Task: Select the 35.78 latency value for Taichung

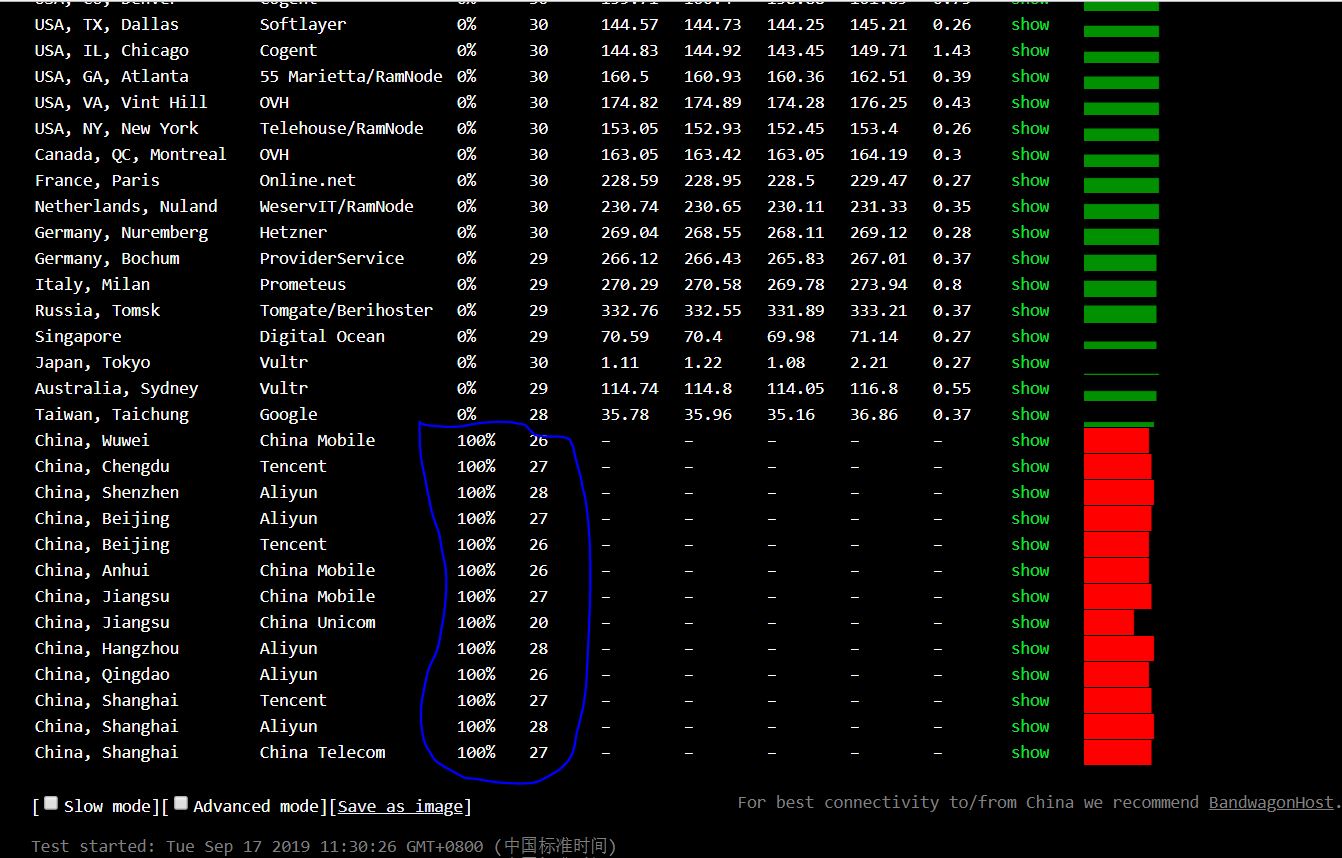Action: tap(625, 414)
